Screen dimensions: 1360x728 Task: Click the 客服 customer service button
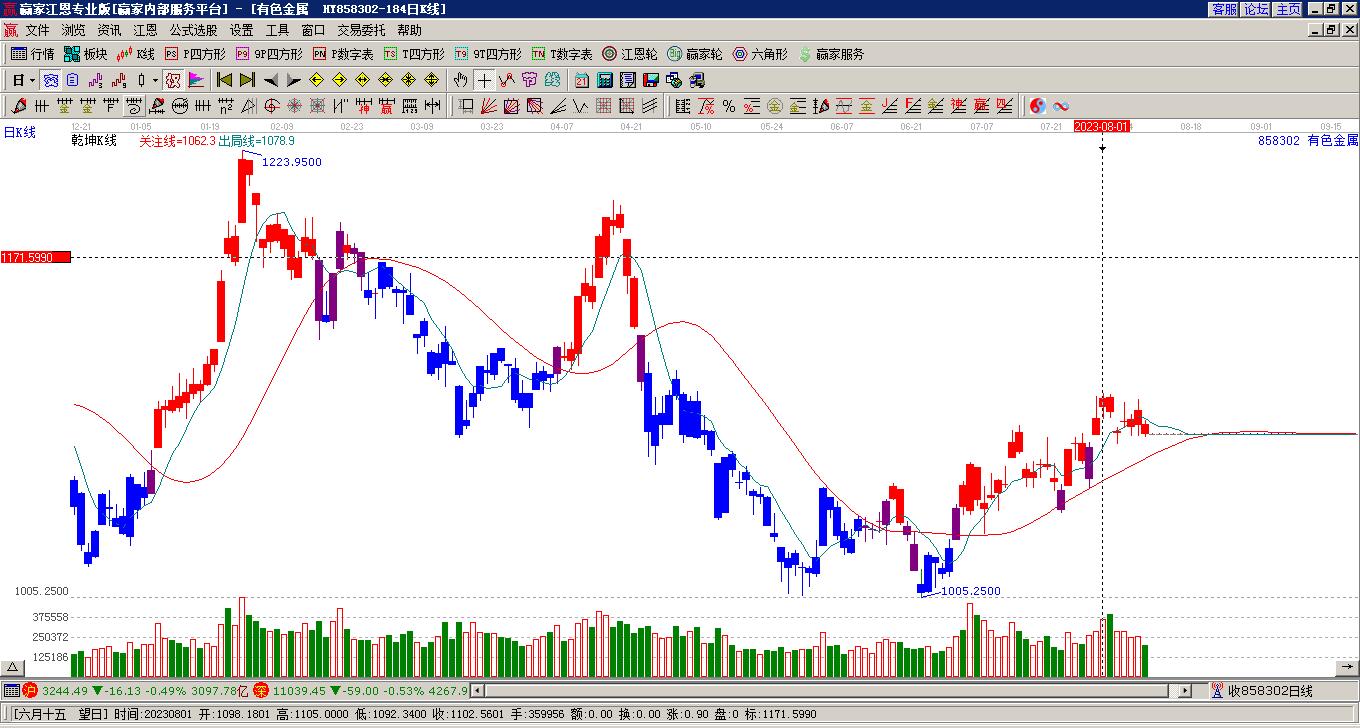click(1224, 9)
